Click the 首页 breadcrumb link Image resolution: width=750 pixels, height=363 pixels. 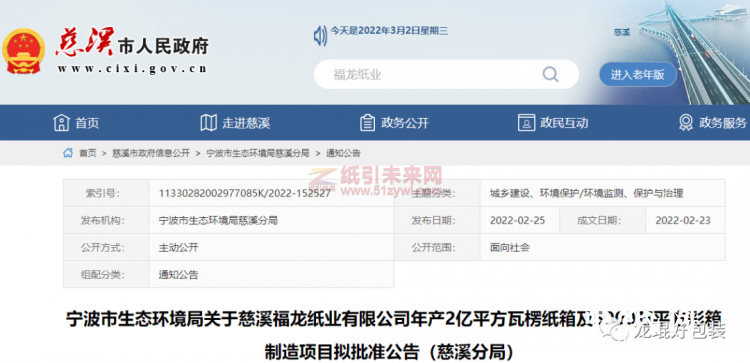[x=88, y=154]
